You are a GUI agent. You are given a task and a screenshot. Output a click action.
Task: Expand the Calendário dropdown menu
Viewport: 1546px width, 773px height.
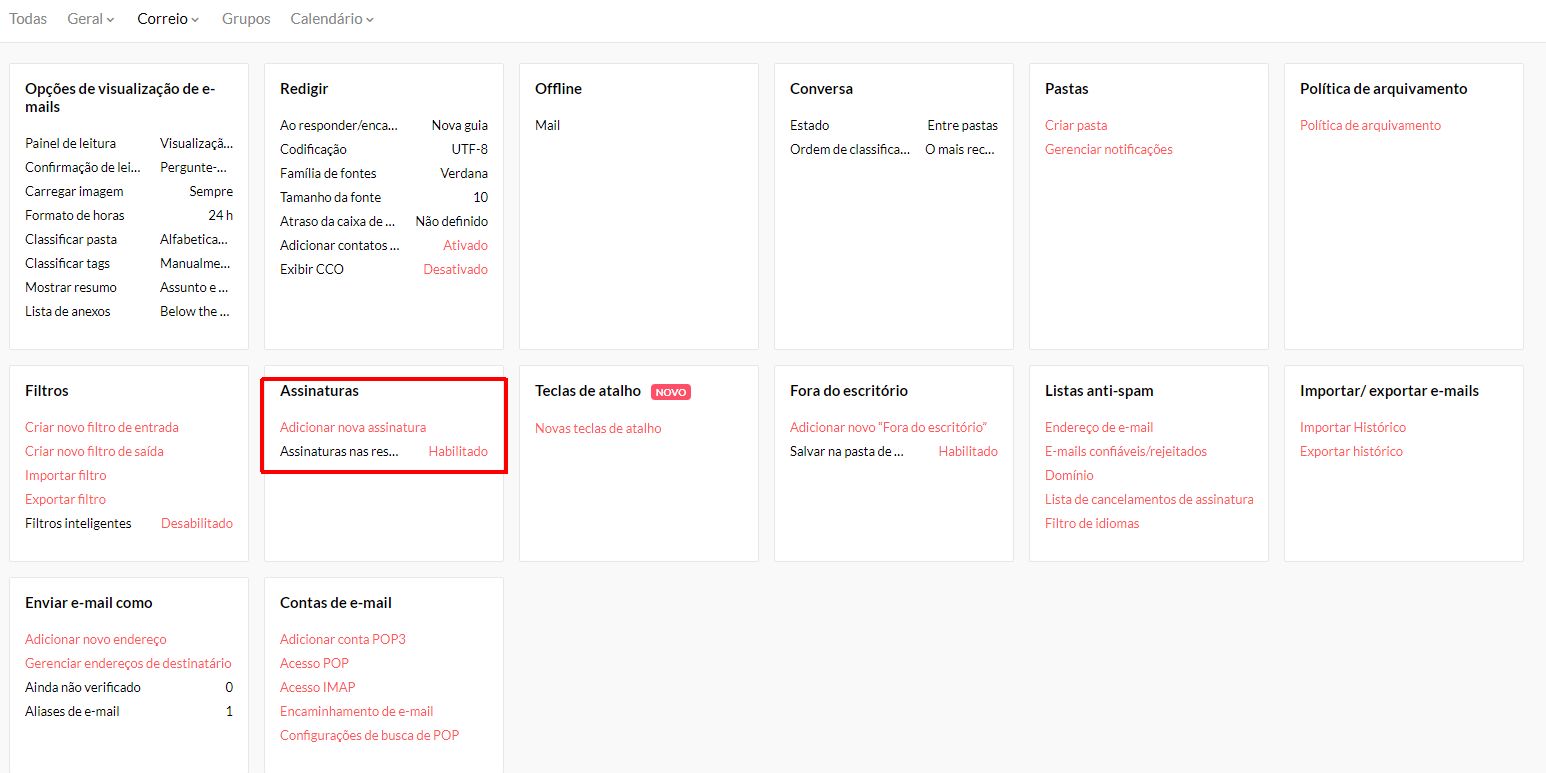pyautogui.click(x=332, y=19)
